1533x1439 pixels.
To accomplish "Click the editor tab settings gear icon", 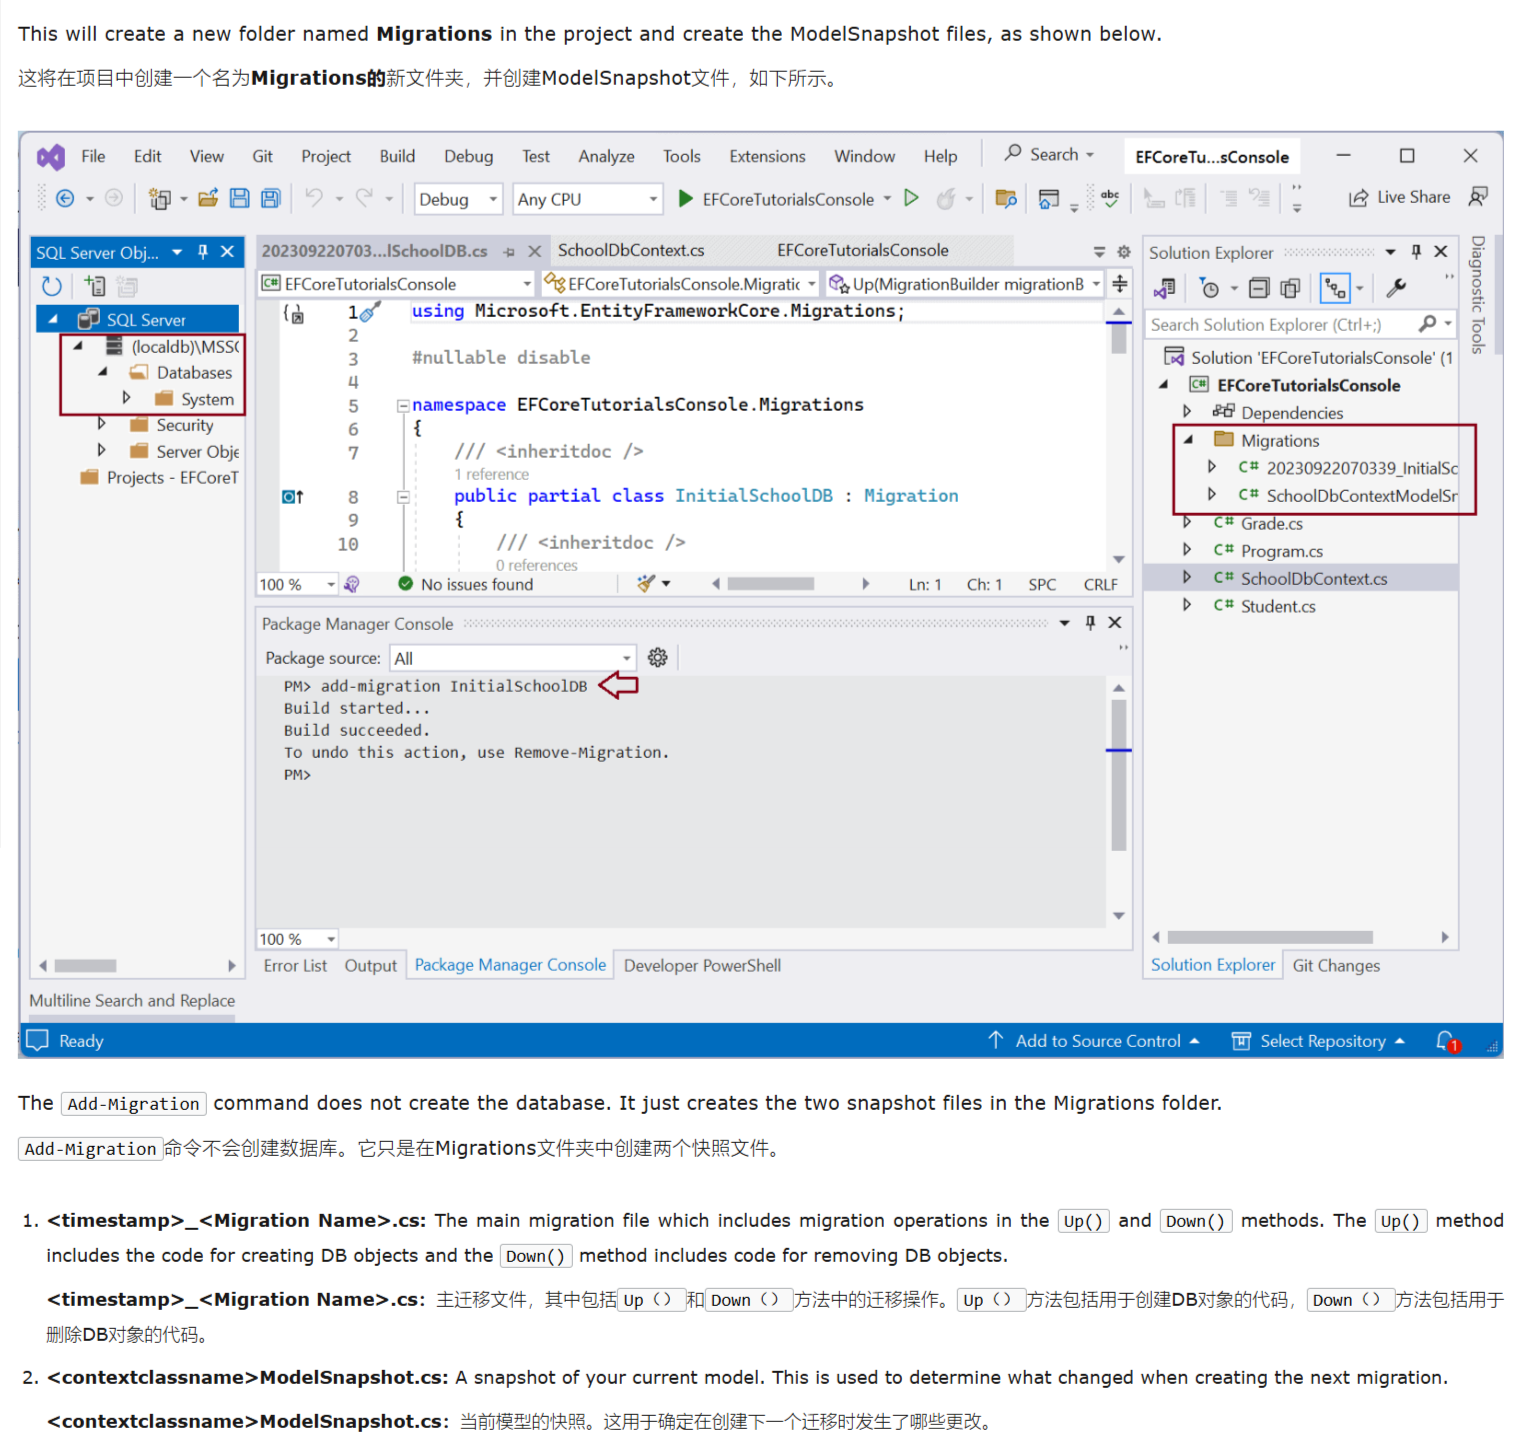I will pos(1123,252).
